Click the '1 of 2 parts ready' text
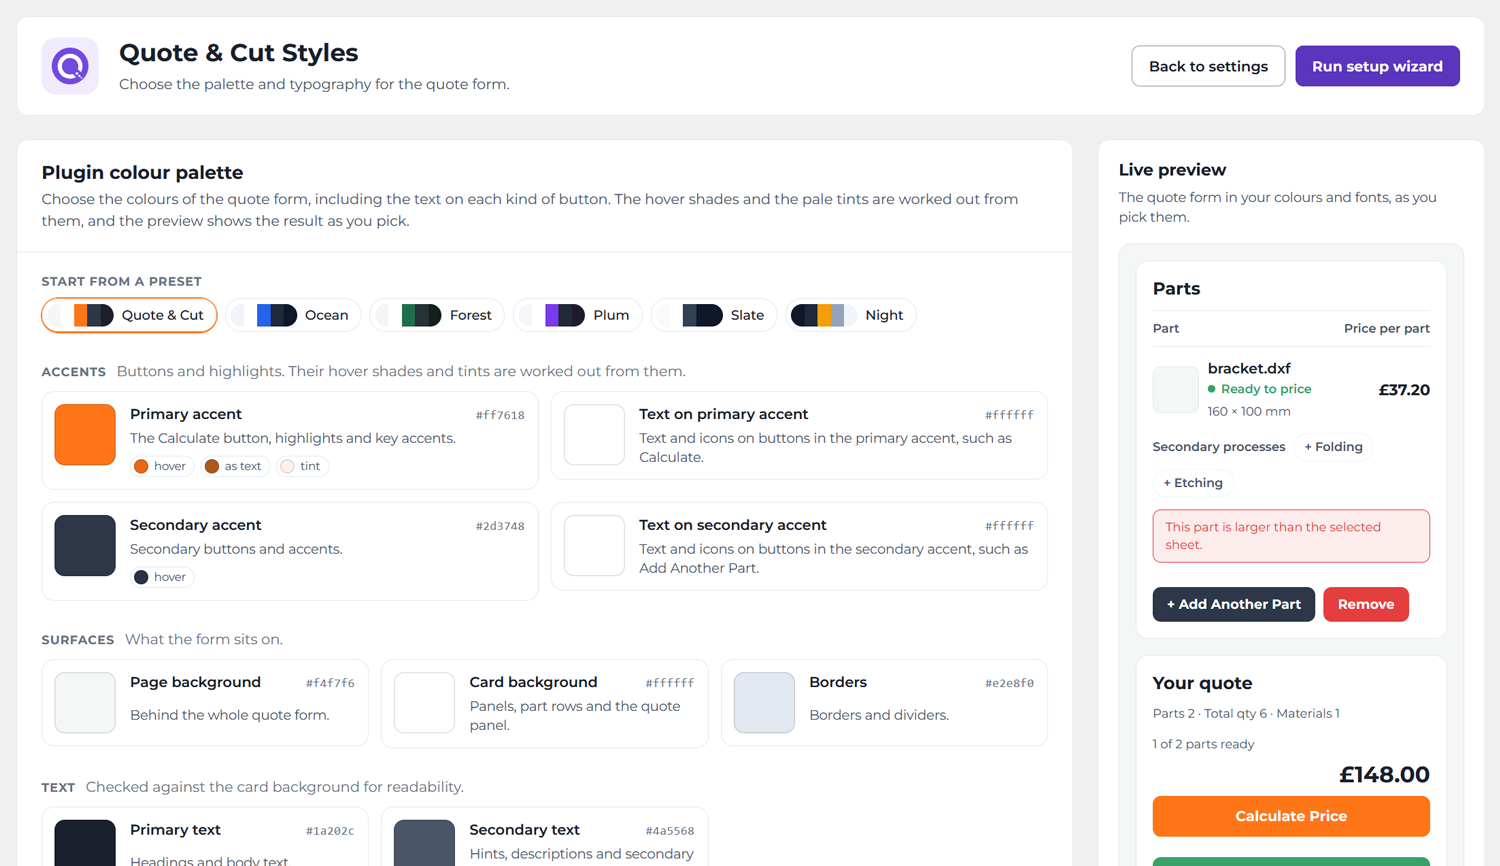The height and width of the screenshot is (866, 1500). point(1203,744)
